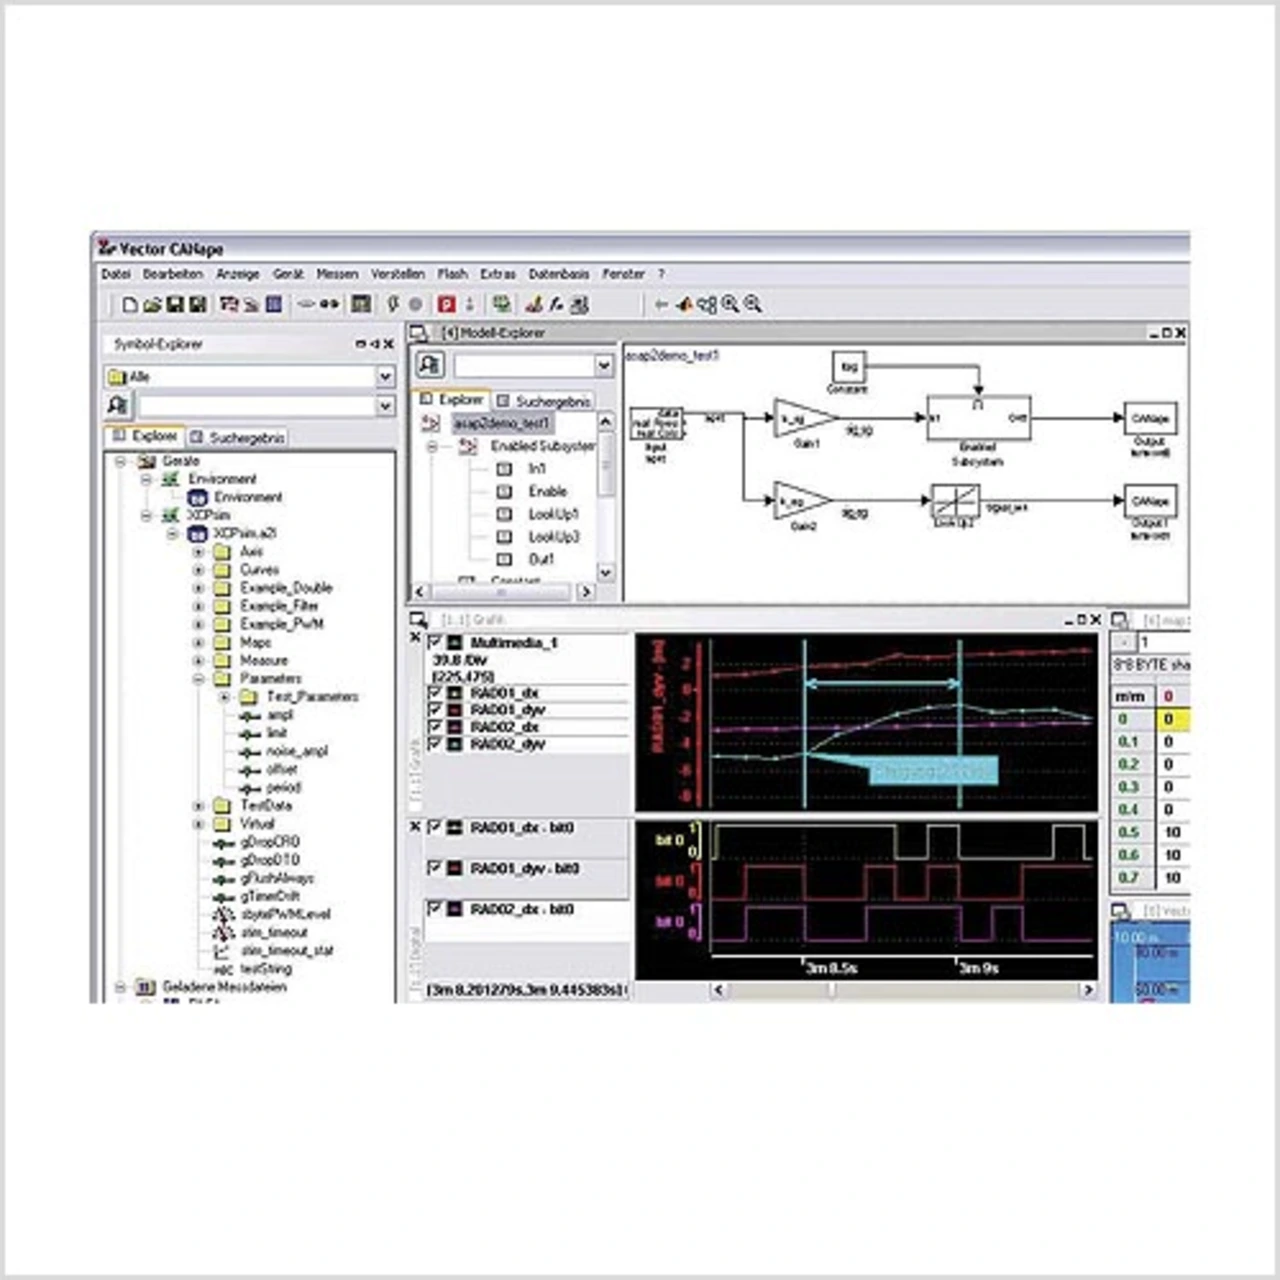Select the Example_Filter folder
This screenshot has height=1280, width=1280.
click(x=279, y=606)
